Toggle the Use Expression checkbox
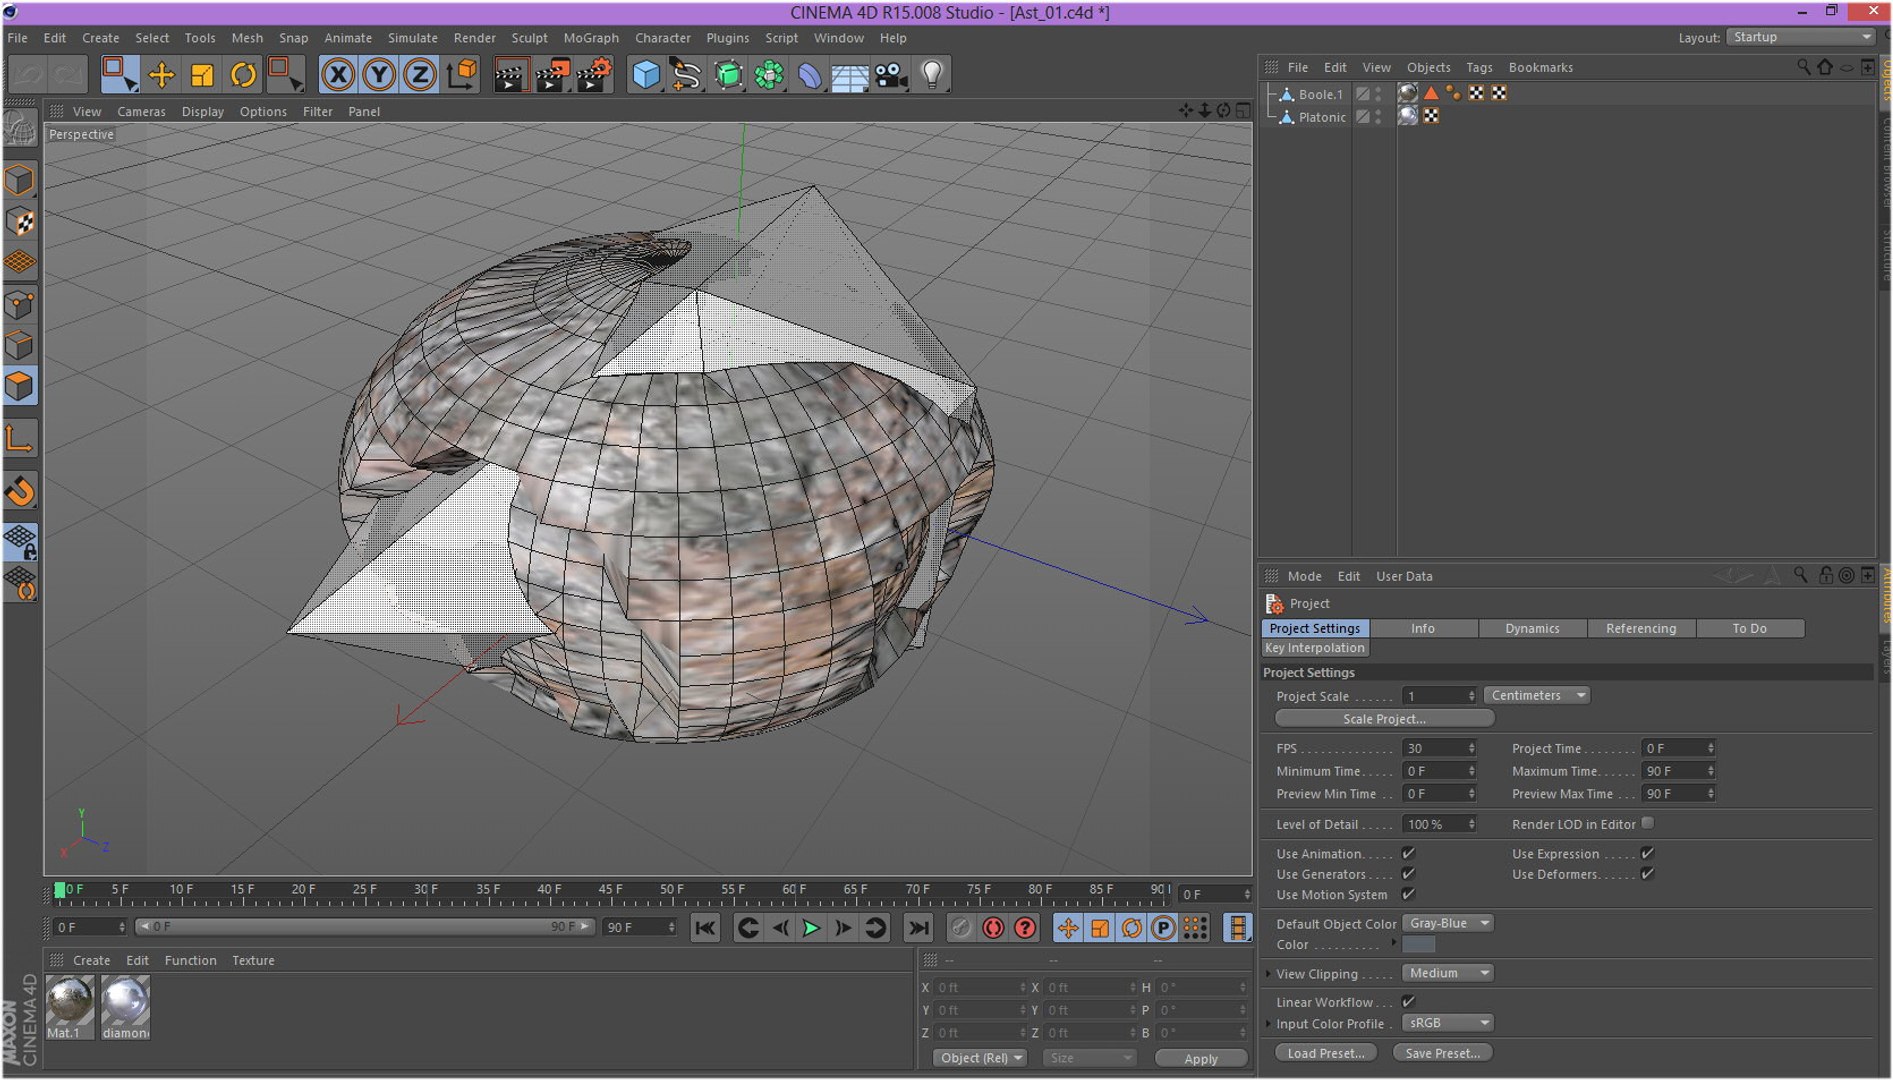The image size is (1893, 1080). tap(1647, 853)
